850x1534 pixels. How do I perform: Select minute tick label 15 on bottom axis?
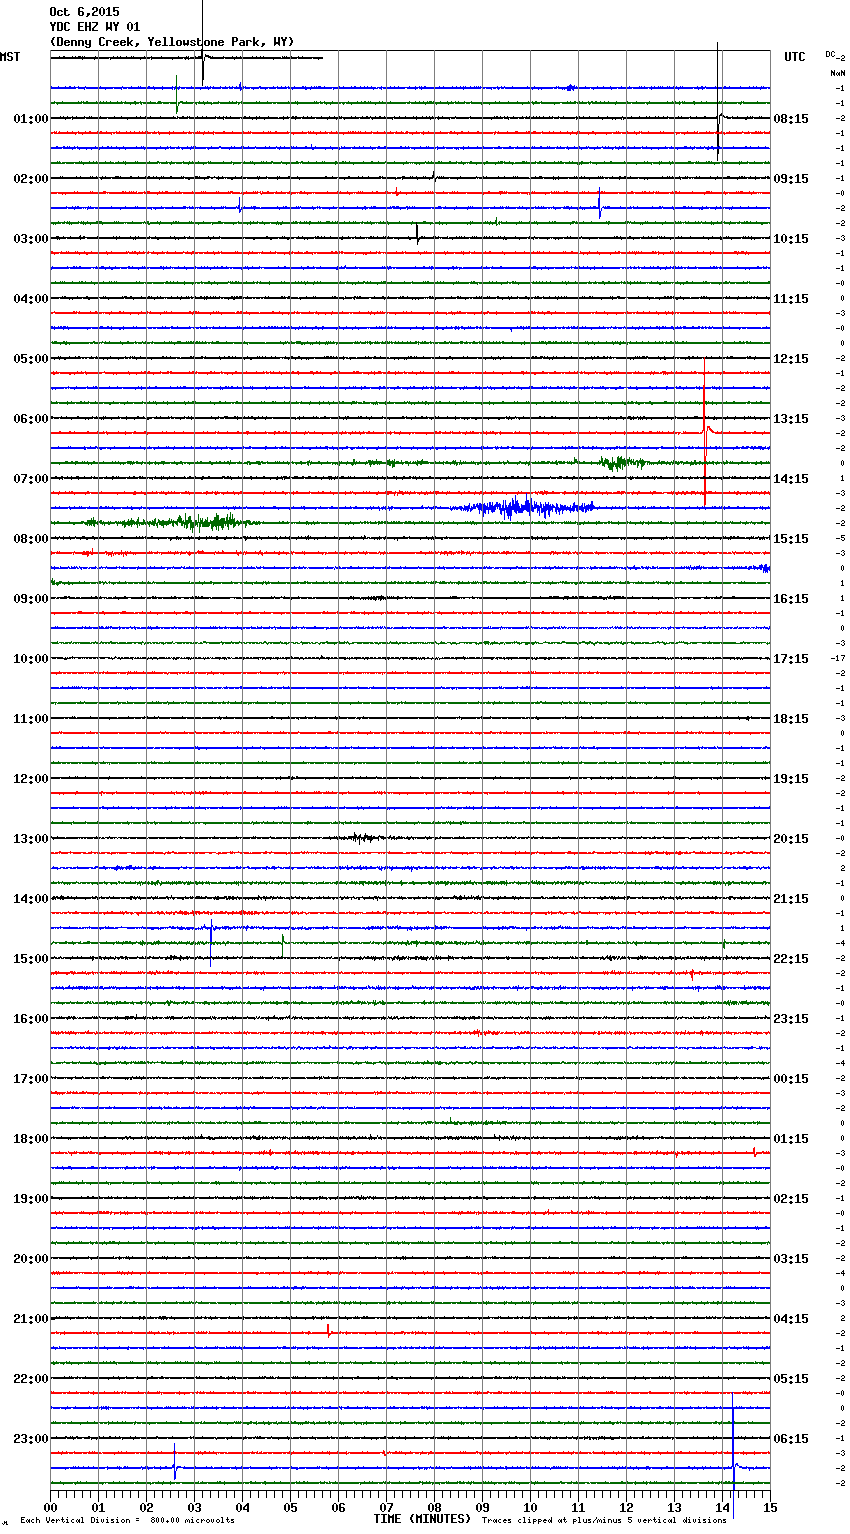770,1507
